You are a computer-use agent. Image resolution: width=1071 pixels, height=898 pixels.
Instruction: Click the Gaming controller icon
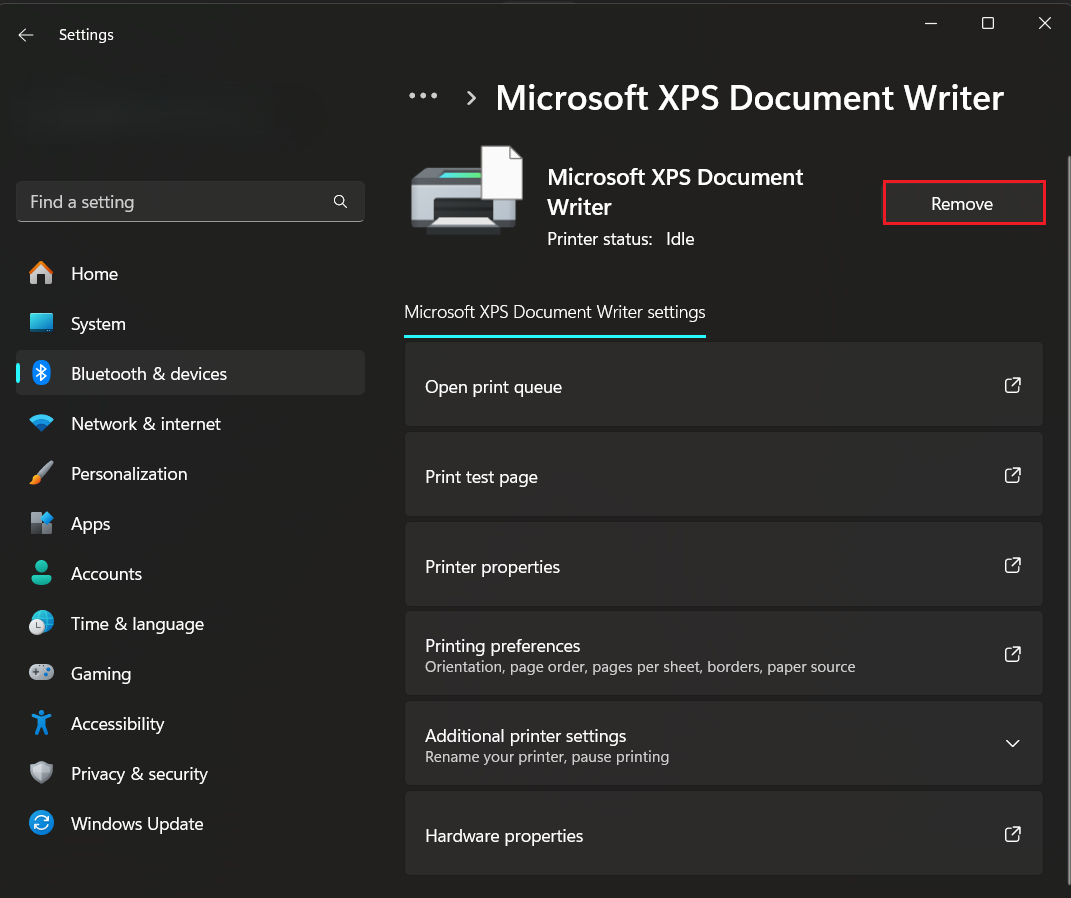pos(41,673)
